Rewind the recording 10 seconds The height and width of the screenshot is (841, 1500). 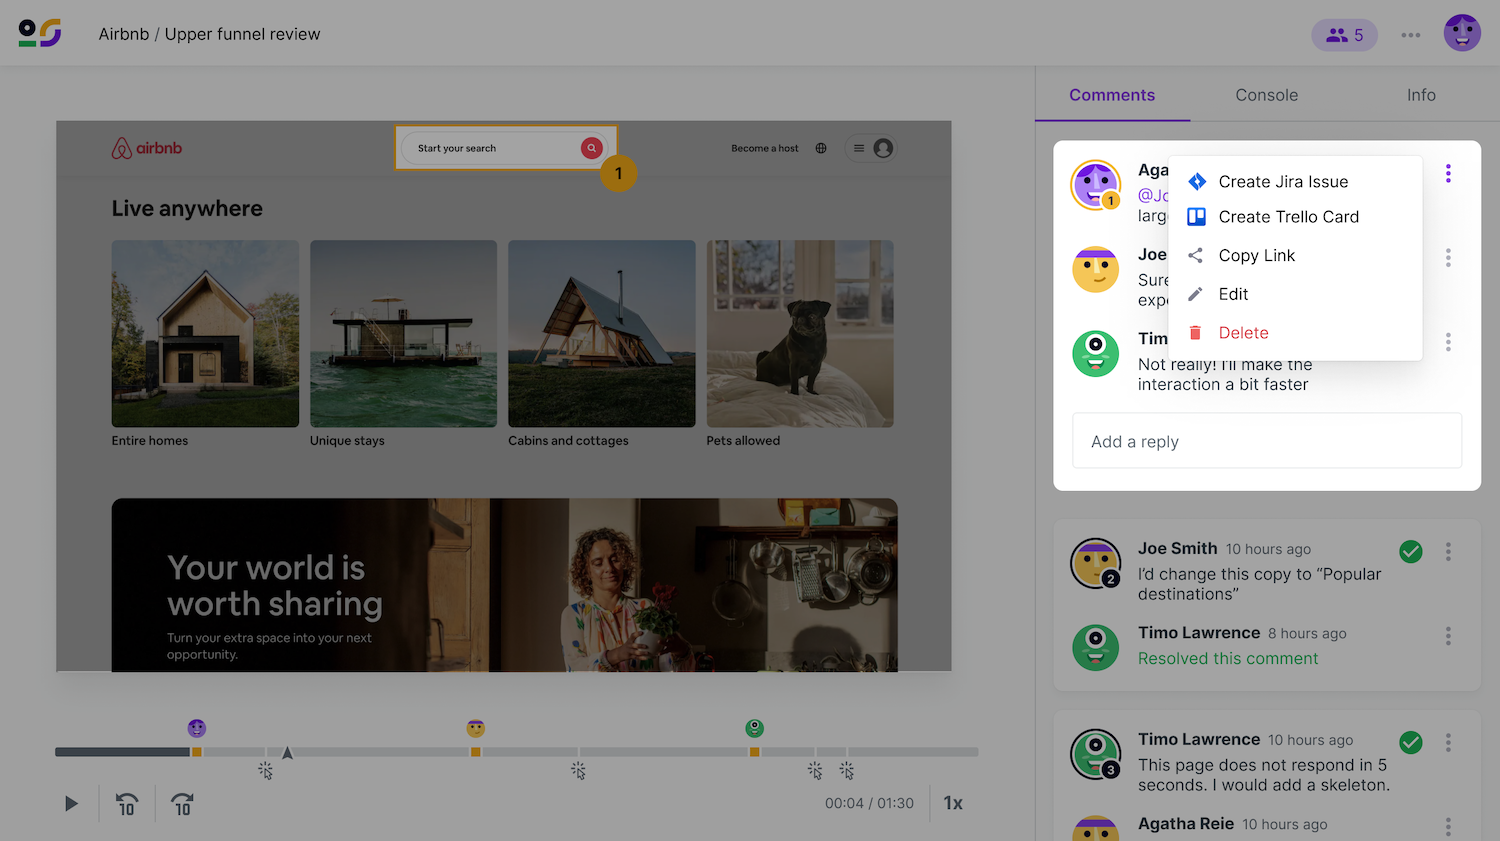(127, 804)
